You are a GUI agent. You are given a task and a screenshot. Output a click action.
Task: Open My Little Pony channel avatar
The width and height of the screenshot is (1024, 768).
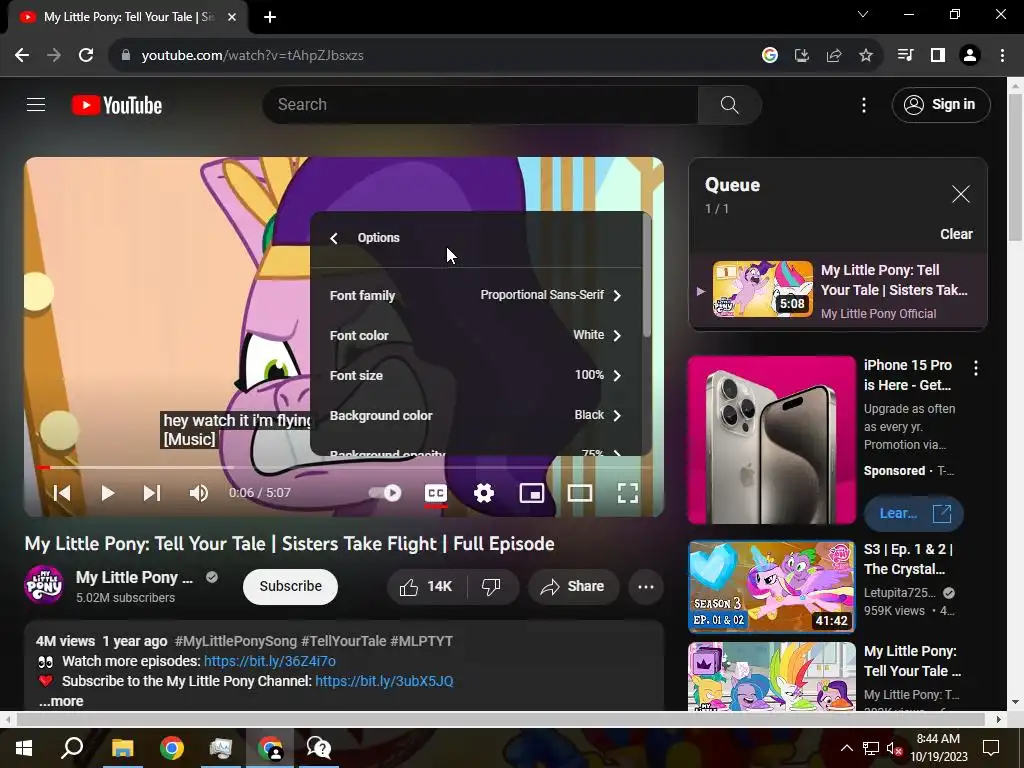pos(44,585)
